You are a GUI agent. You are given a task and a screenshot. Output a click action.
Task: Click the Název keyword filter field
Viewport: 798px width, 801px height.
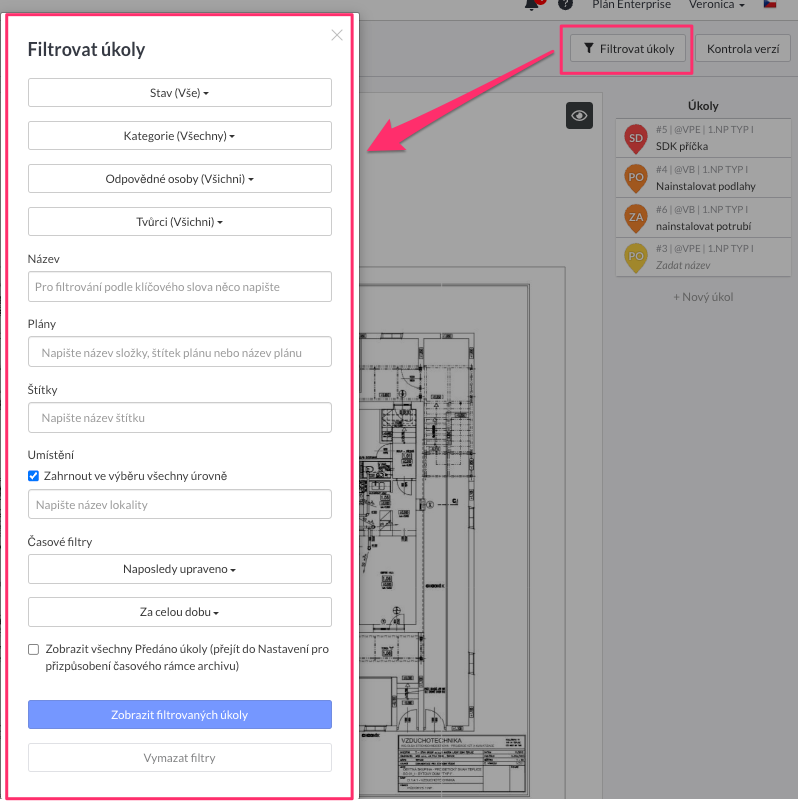click(180, 287)
